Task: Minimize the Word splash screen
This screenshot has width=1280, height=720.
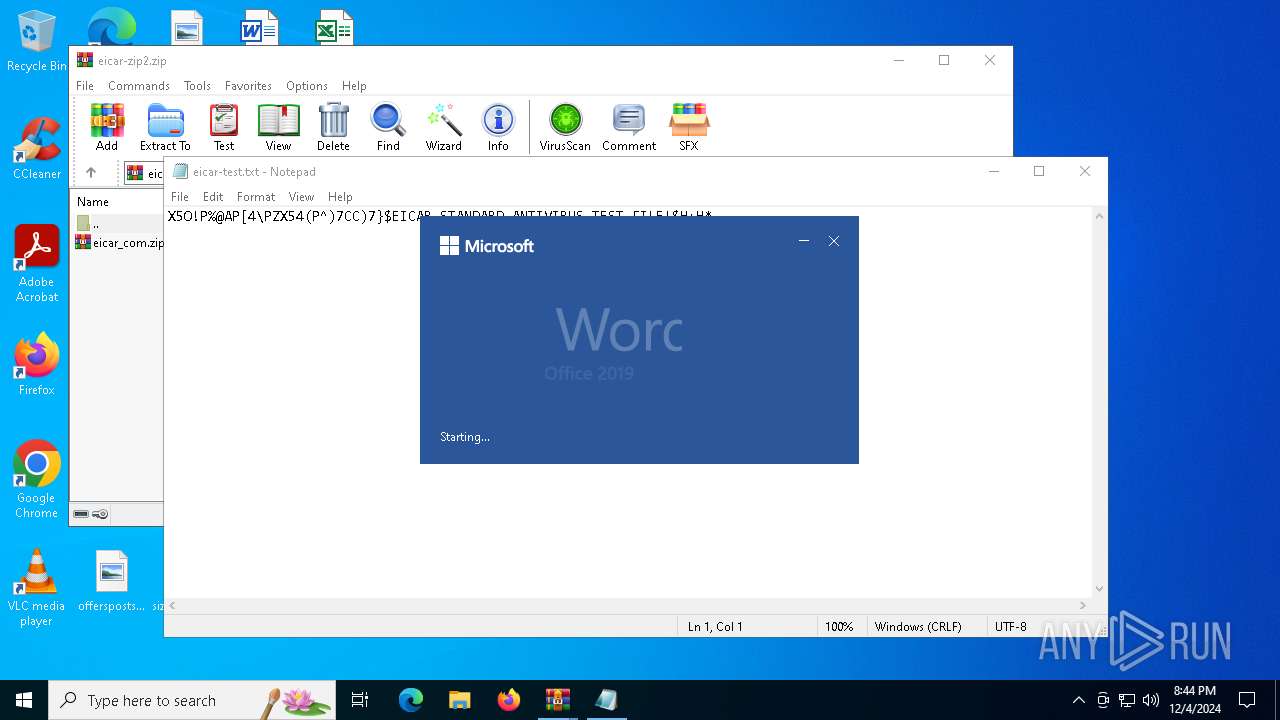Action: click(804, 241)
